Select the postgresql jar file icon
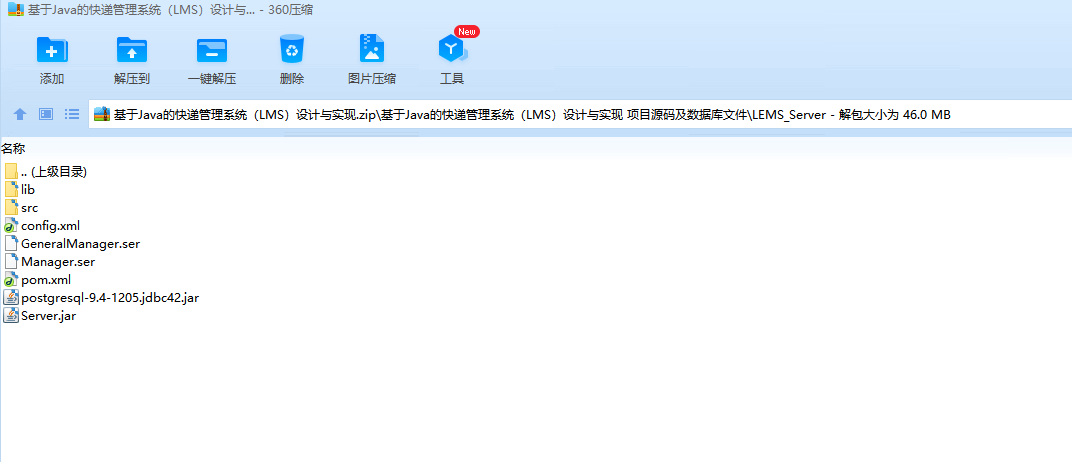1072x462 pixels. (11, 297)
